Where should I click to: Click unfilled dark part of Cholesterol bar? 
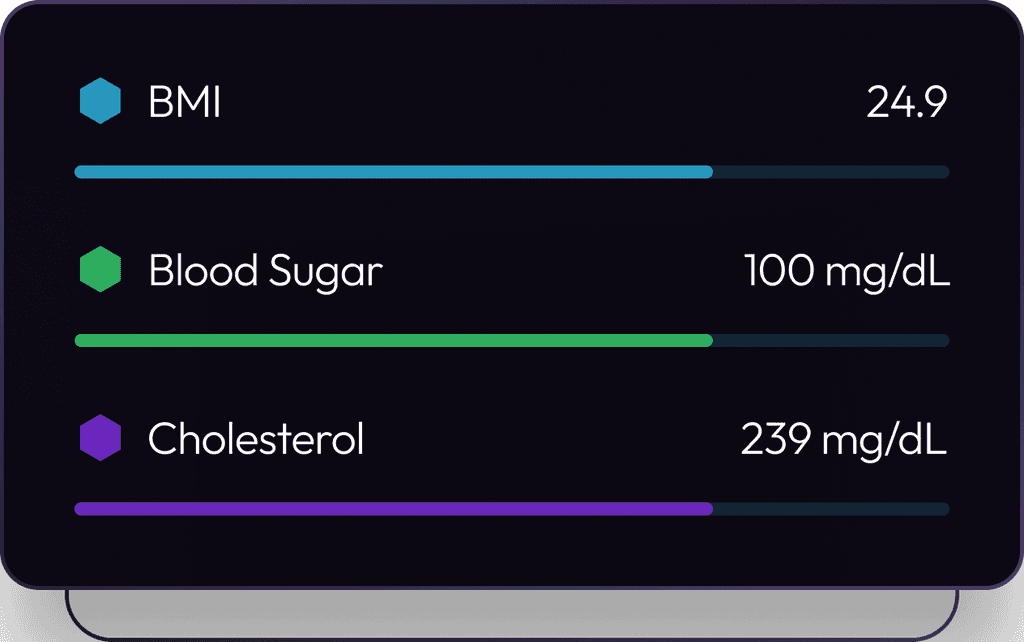point(830,509)
